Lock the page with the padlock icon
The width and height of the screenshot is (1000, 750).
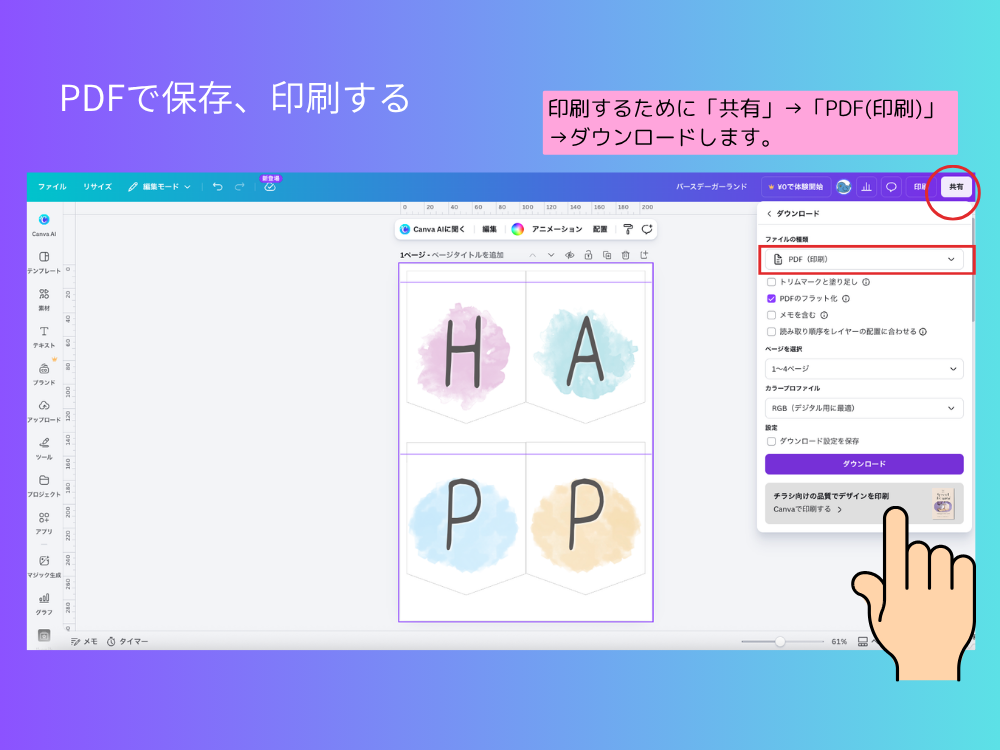click(x=588, y=255)
